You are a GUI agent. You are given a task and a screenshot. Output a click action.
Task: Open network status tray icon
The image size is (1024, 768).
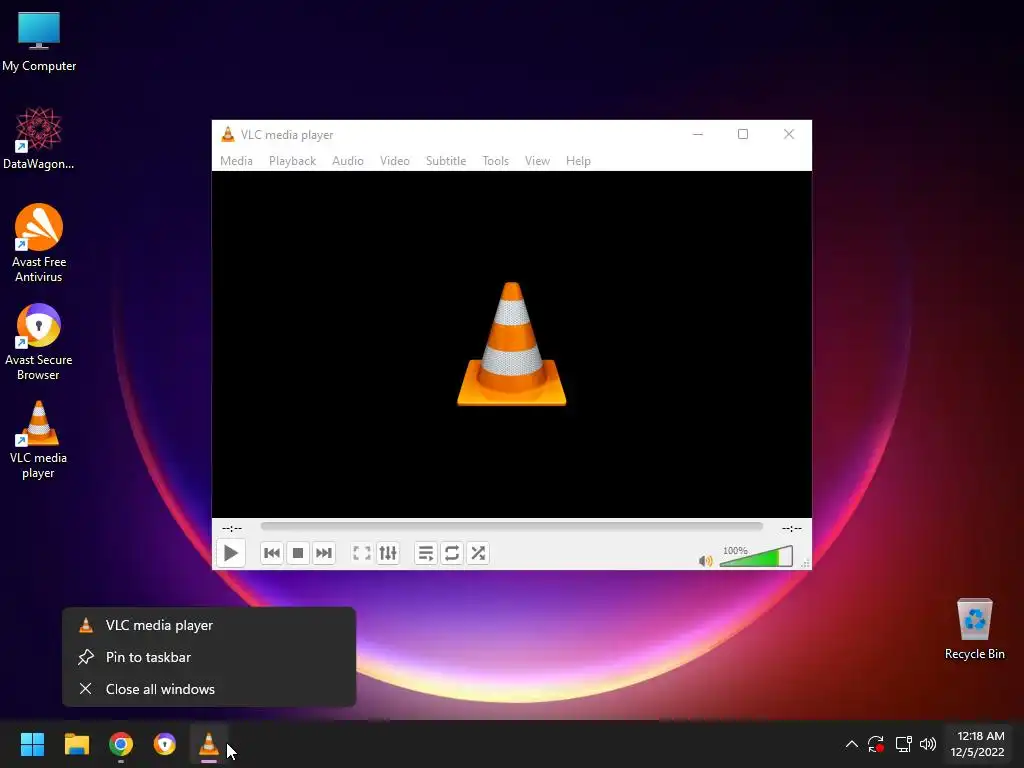[903, 744]
